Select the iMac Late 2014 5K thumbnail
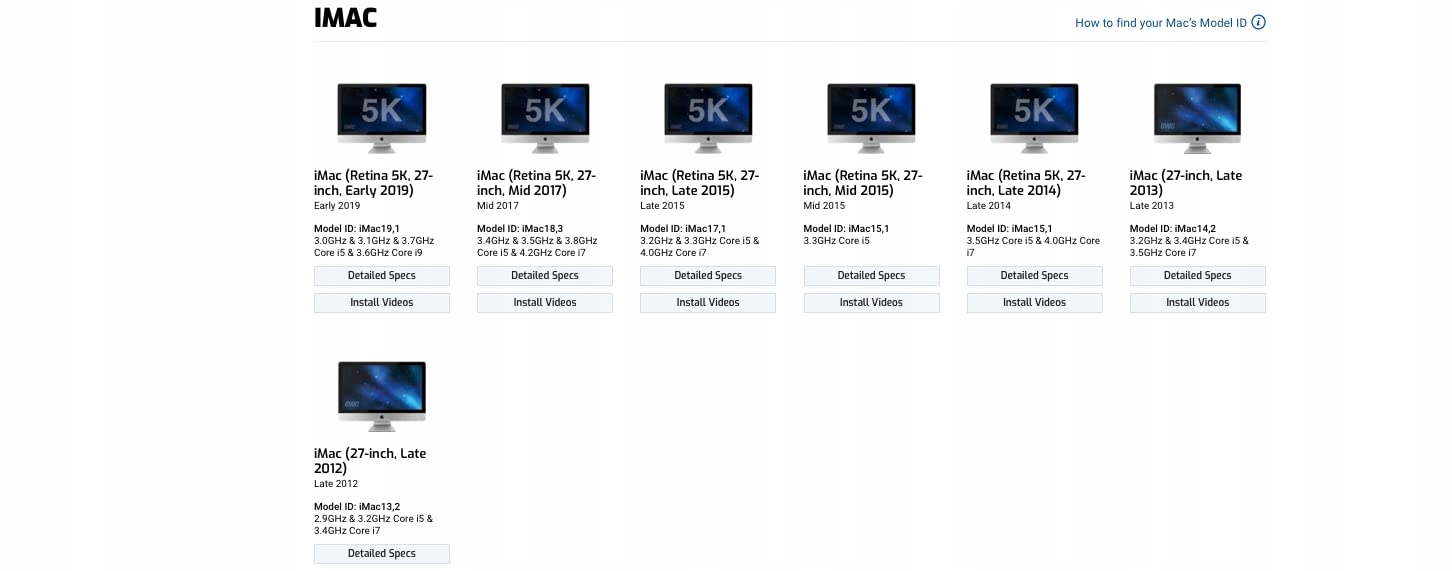Screen dimensions: 1452x571 click(x=1034, y=118)
